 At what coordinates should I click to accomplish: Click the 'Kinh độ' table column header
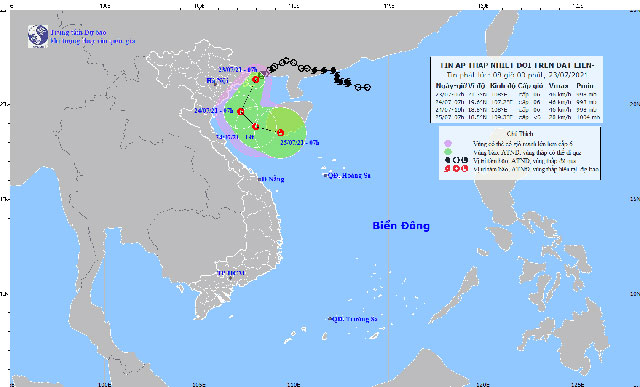point(502,86)
